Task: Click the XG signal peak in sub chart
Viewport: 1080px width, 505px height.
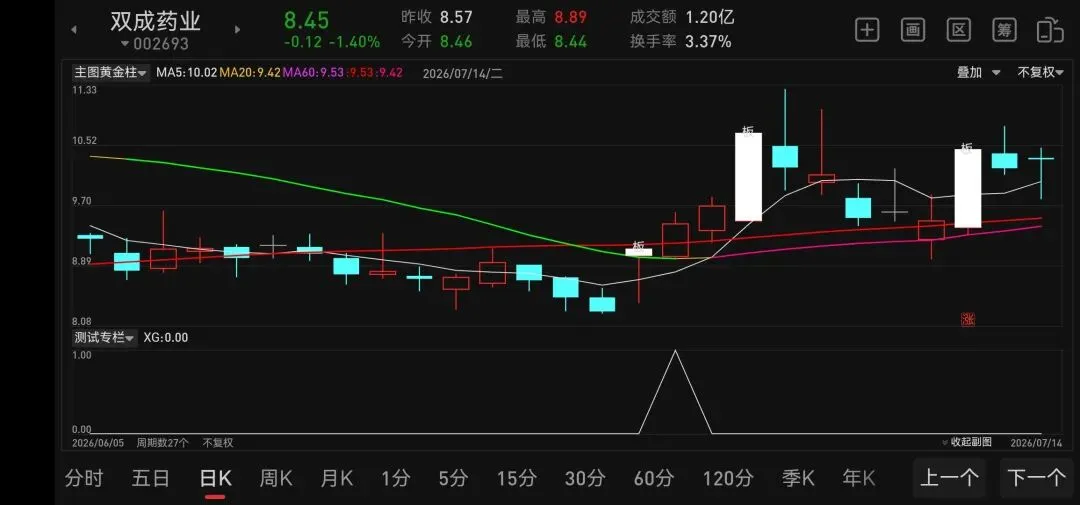Action: 675,352
